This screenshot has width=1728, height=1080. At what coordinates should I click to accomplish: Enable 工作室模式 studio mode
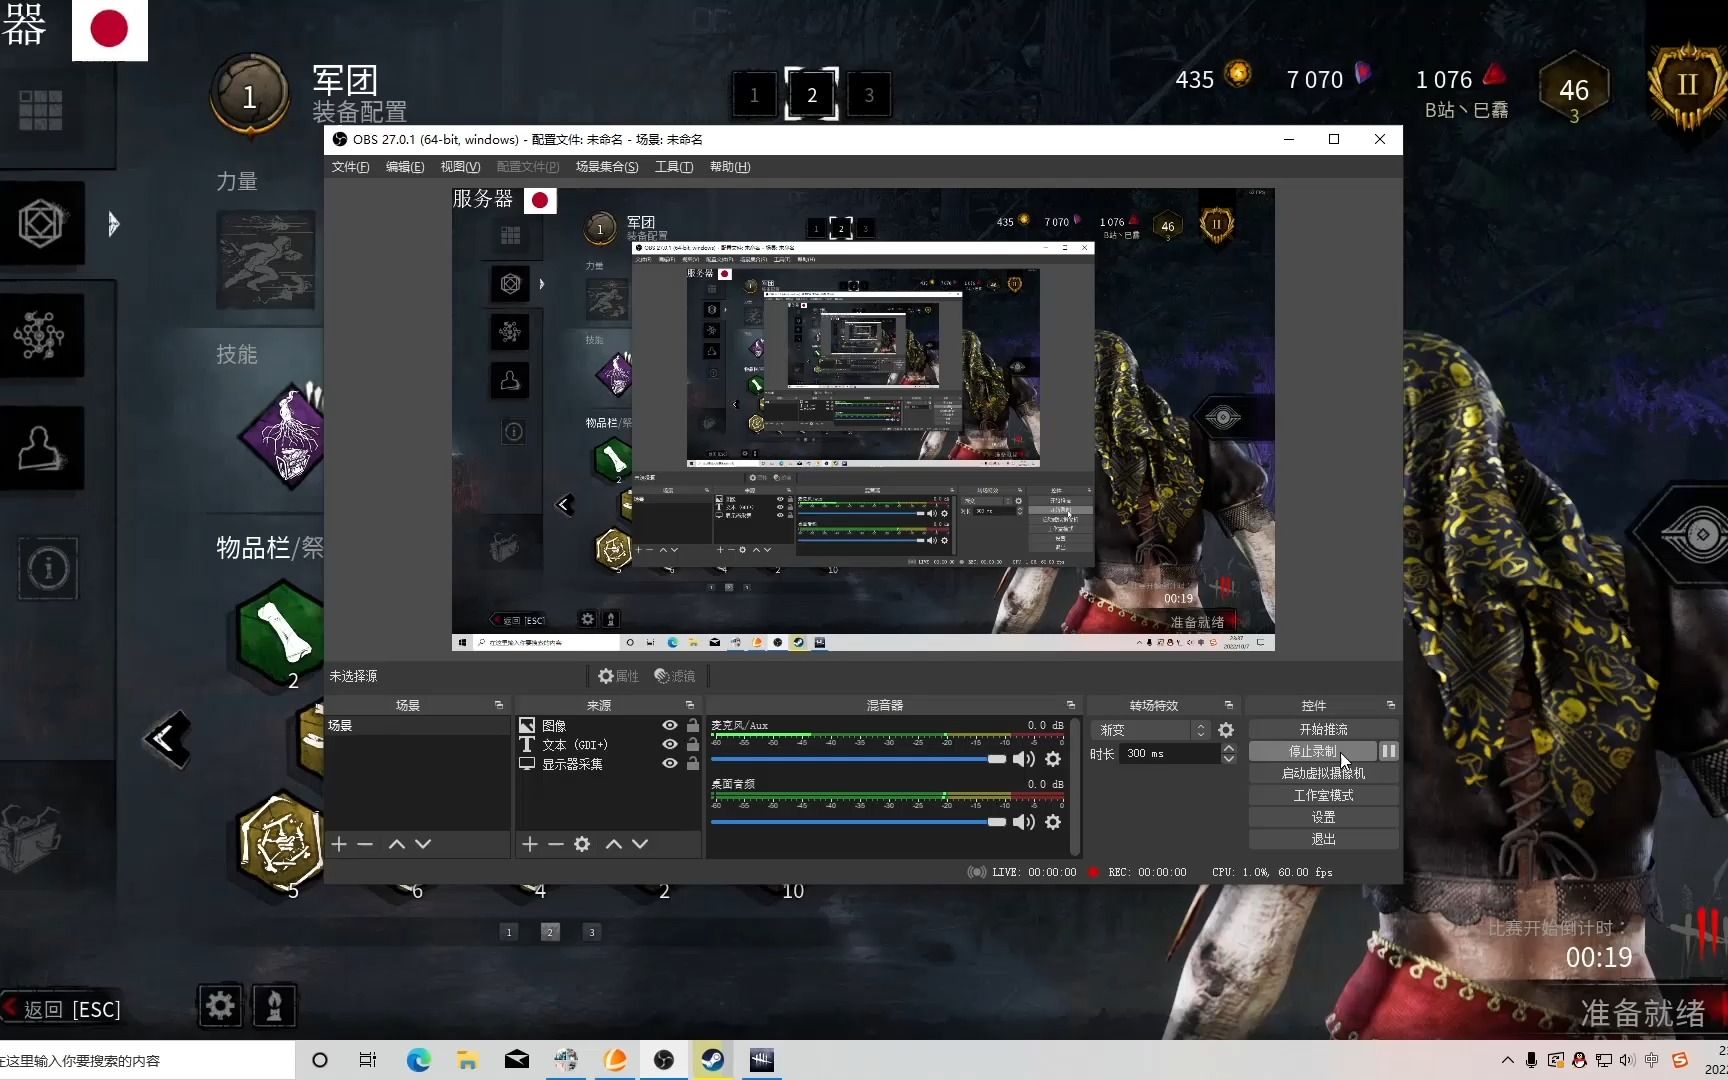1323,795
